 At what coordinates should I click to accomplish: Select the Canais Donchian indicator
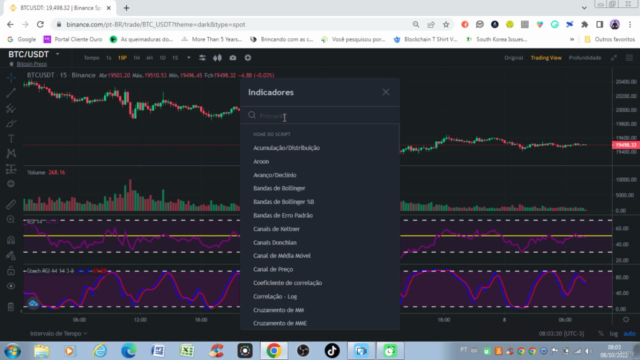pyautogui.click(x=275, y=242)
